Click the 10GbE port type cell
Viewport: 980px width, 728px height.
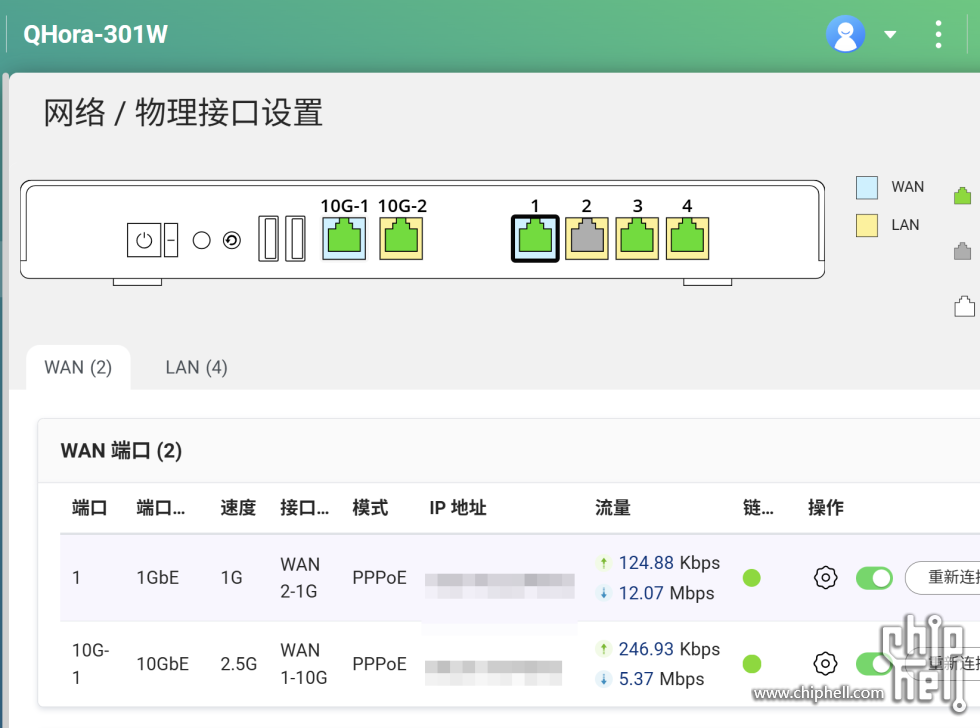(x=162, y=664)
